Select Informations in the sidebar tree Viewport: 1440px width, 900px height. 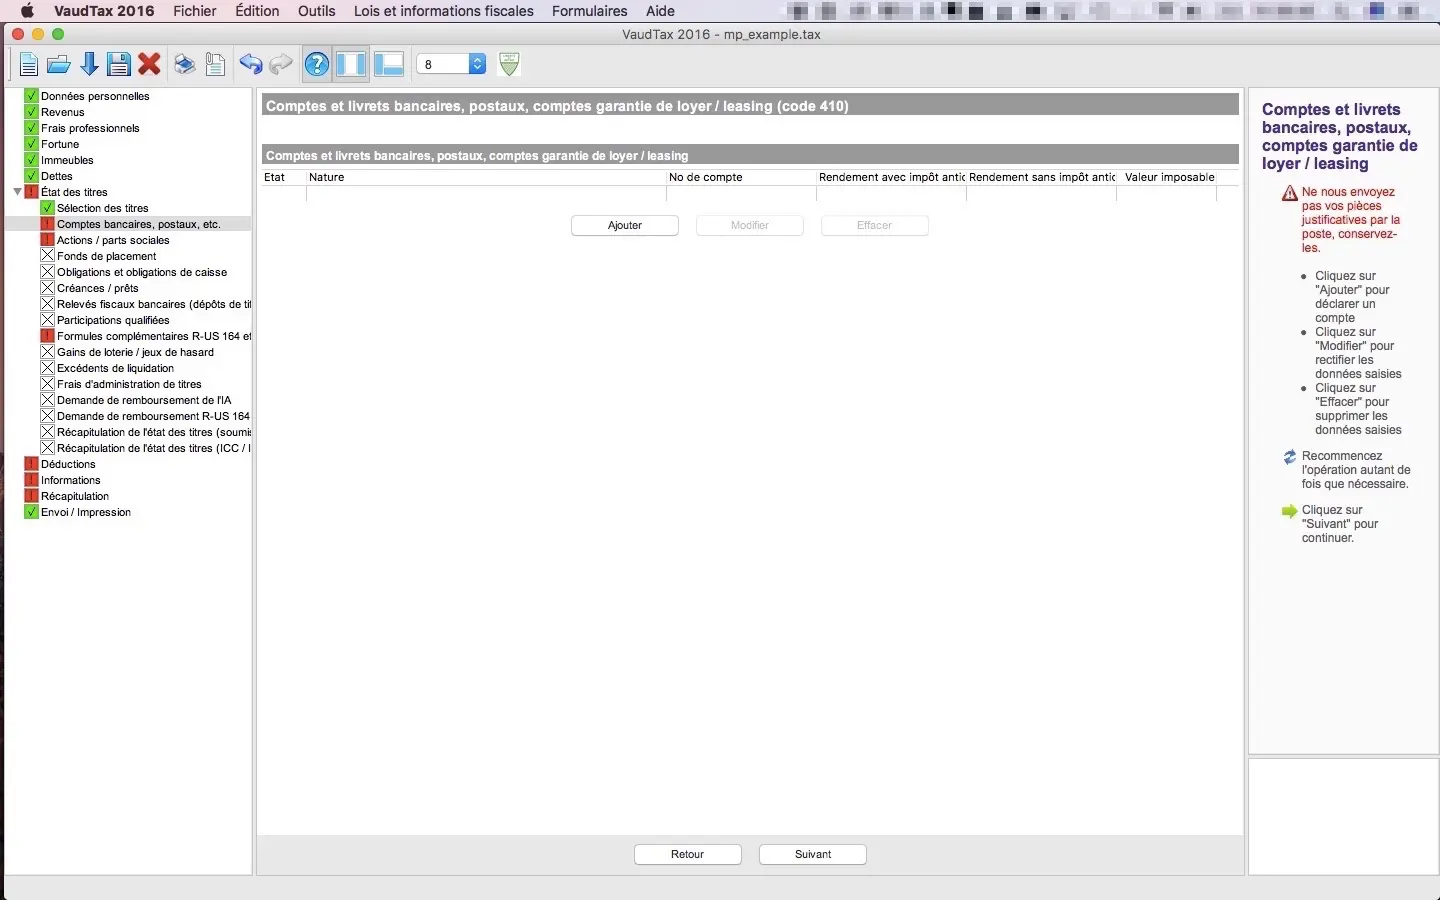(x=71, y=480)
